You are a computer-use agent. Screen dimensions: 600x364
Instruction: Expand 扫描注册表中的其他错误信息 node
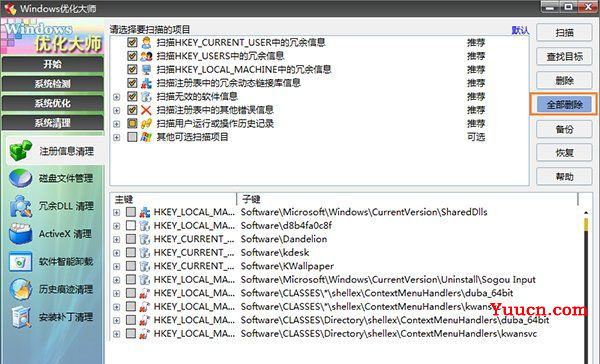(x=117, y=111)
